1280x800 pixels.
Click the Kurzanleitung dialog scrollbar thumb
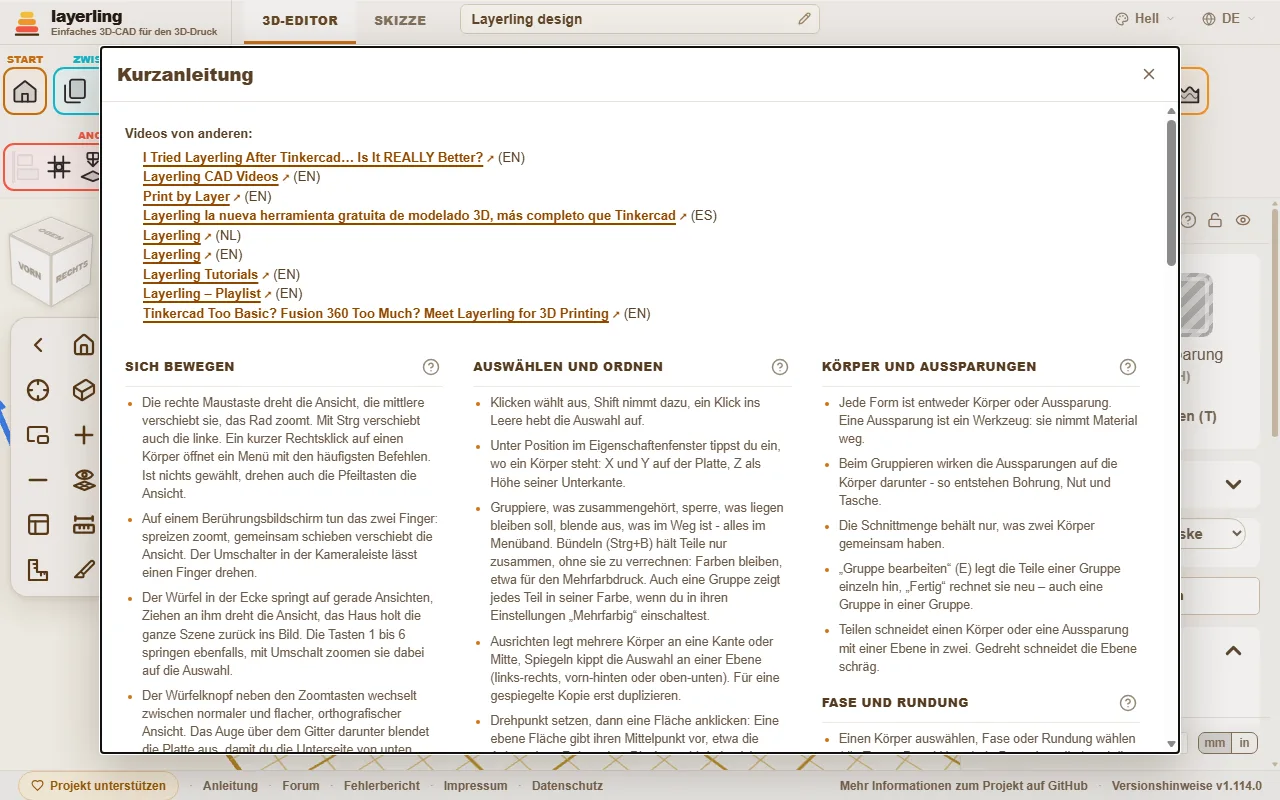(1171, 192)
